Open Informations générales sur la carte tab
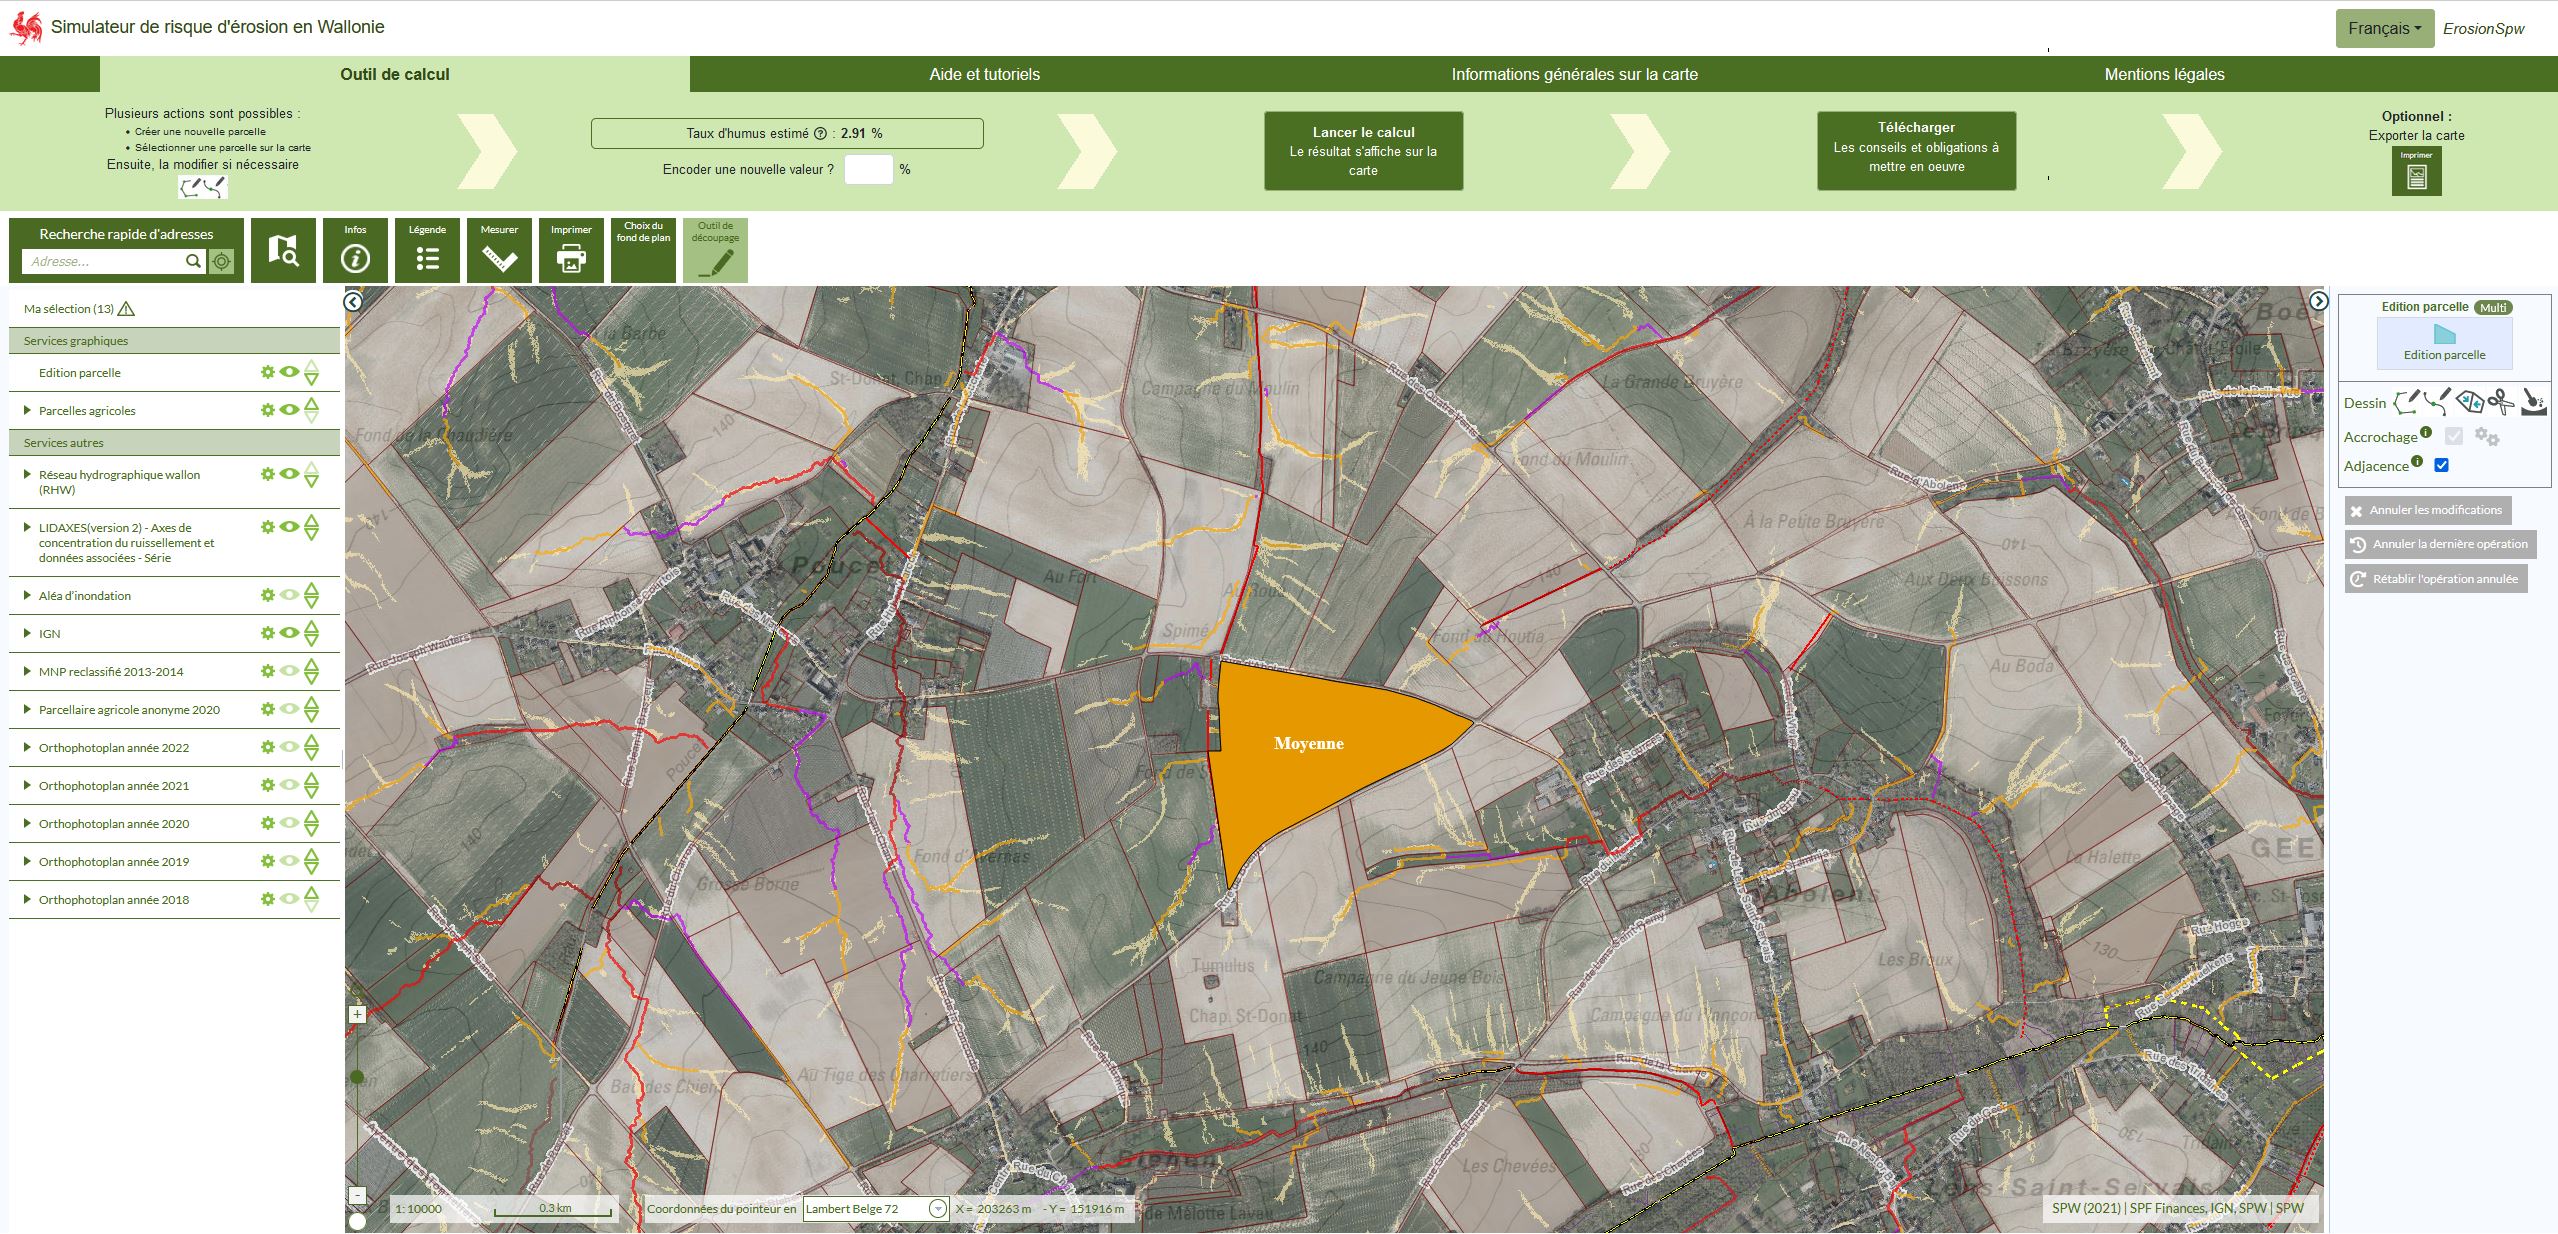The image size is (2558, 1234). click(1575, 74)
